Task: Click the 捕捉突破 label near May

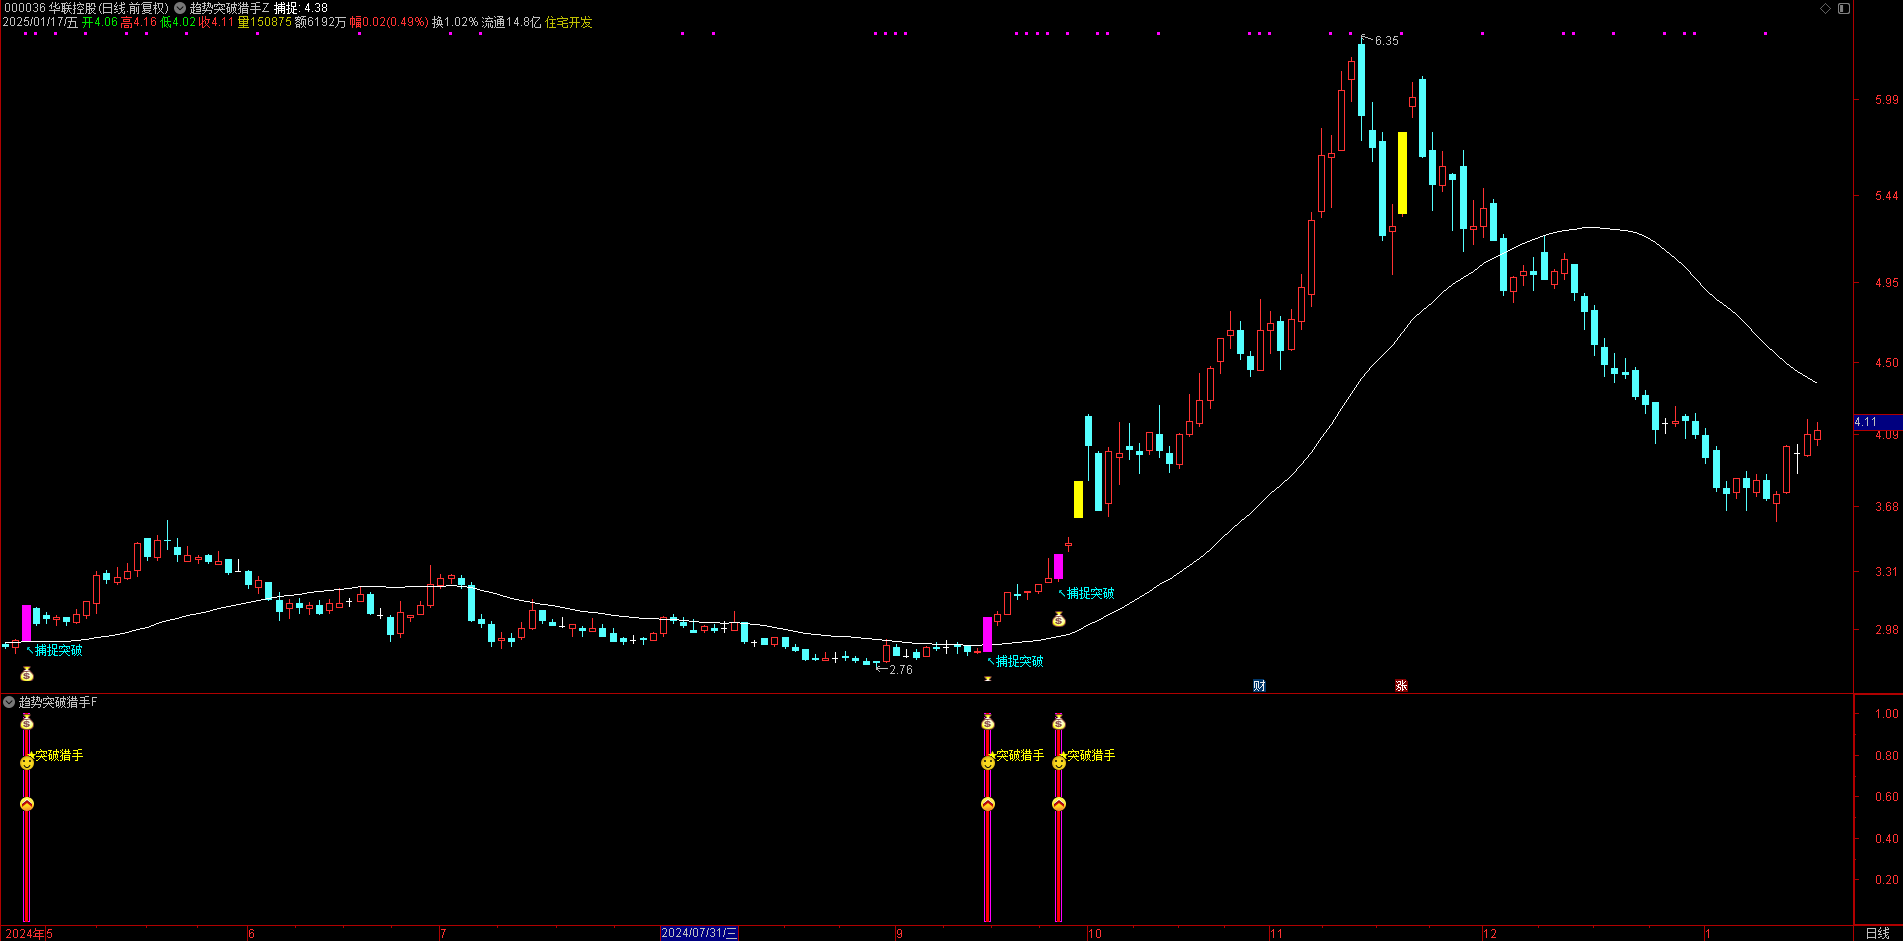Action: [59, 650]
